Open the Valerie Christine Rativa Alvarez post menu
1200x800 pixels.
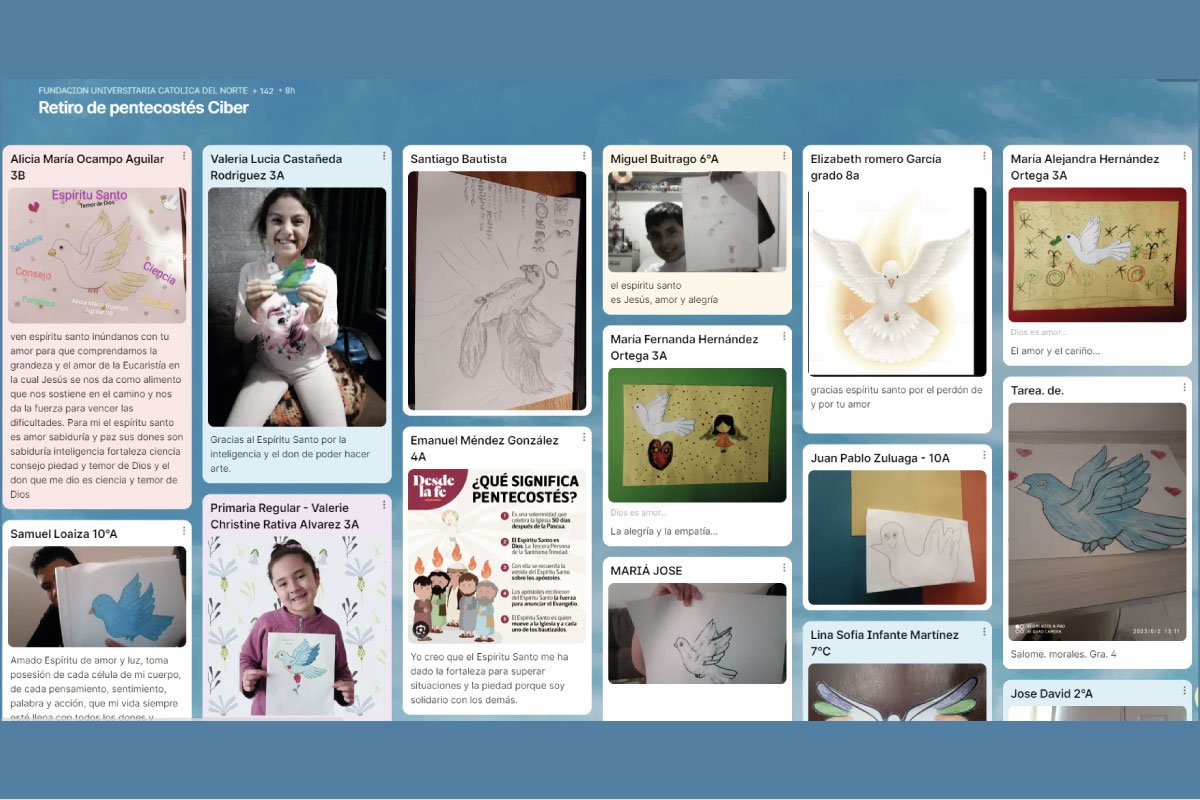point(384,506)
